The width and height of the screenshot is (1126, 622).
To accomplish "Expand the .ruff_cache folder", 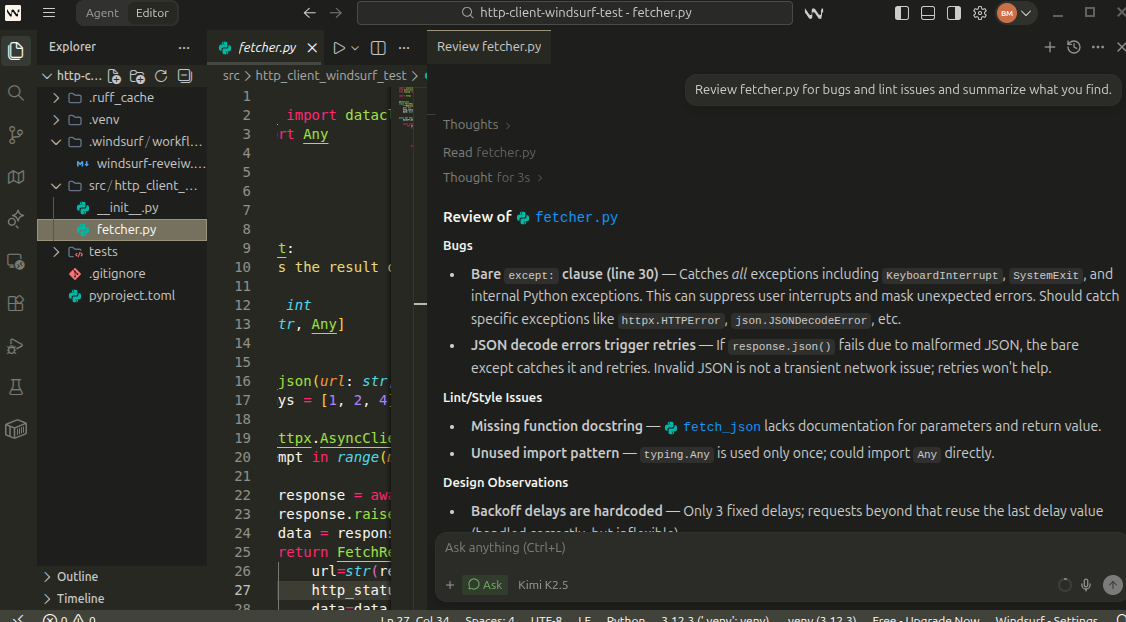I will (x=122, y=98).
